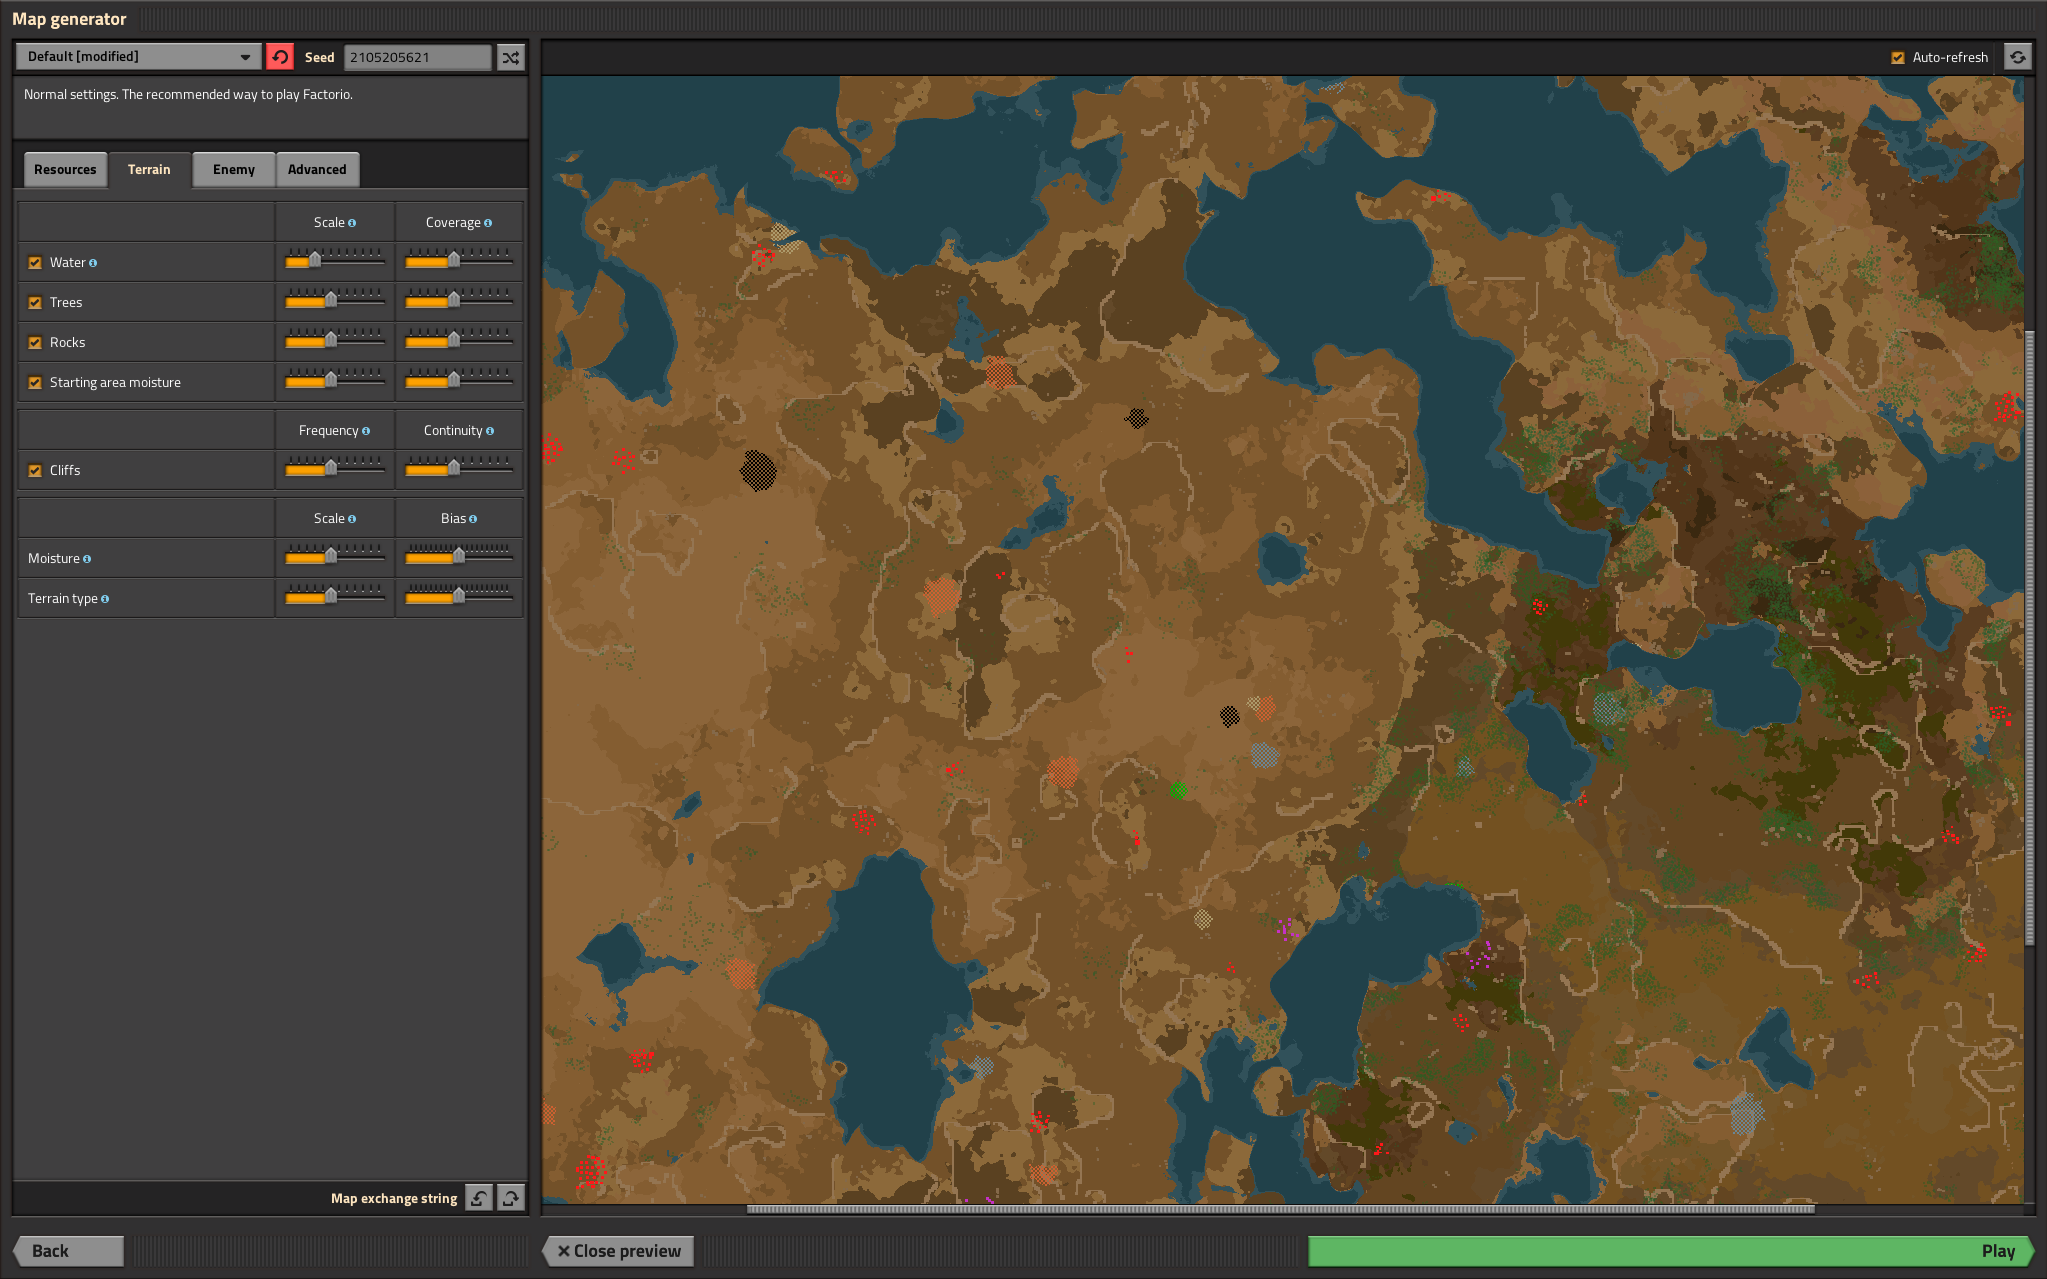Adjust the Rocks scale slider
Screen dimensions: 2047x1279
click(x=335, y=340)
